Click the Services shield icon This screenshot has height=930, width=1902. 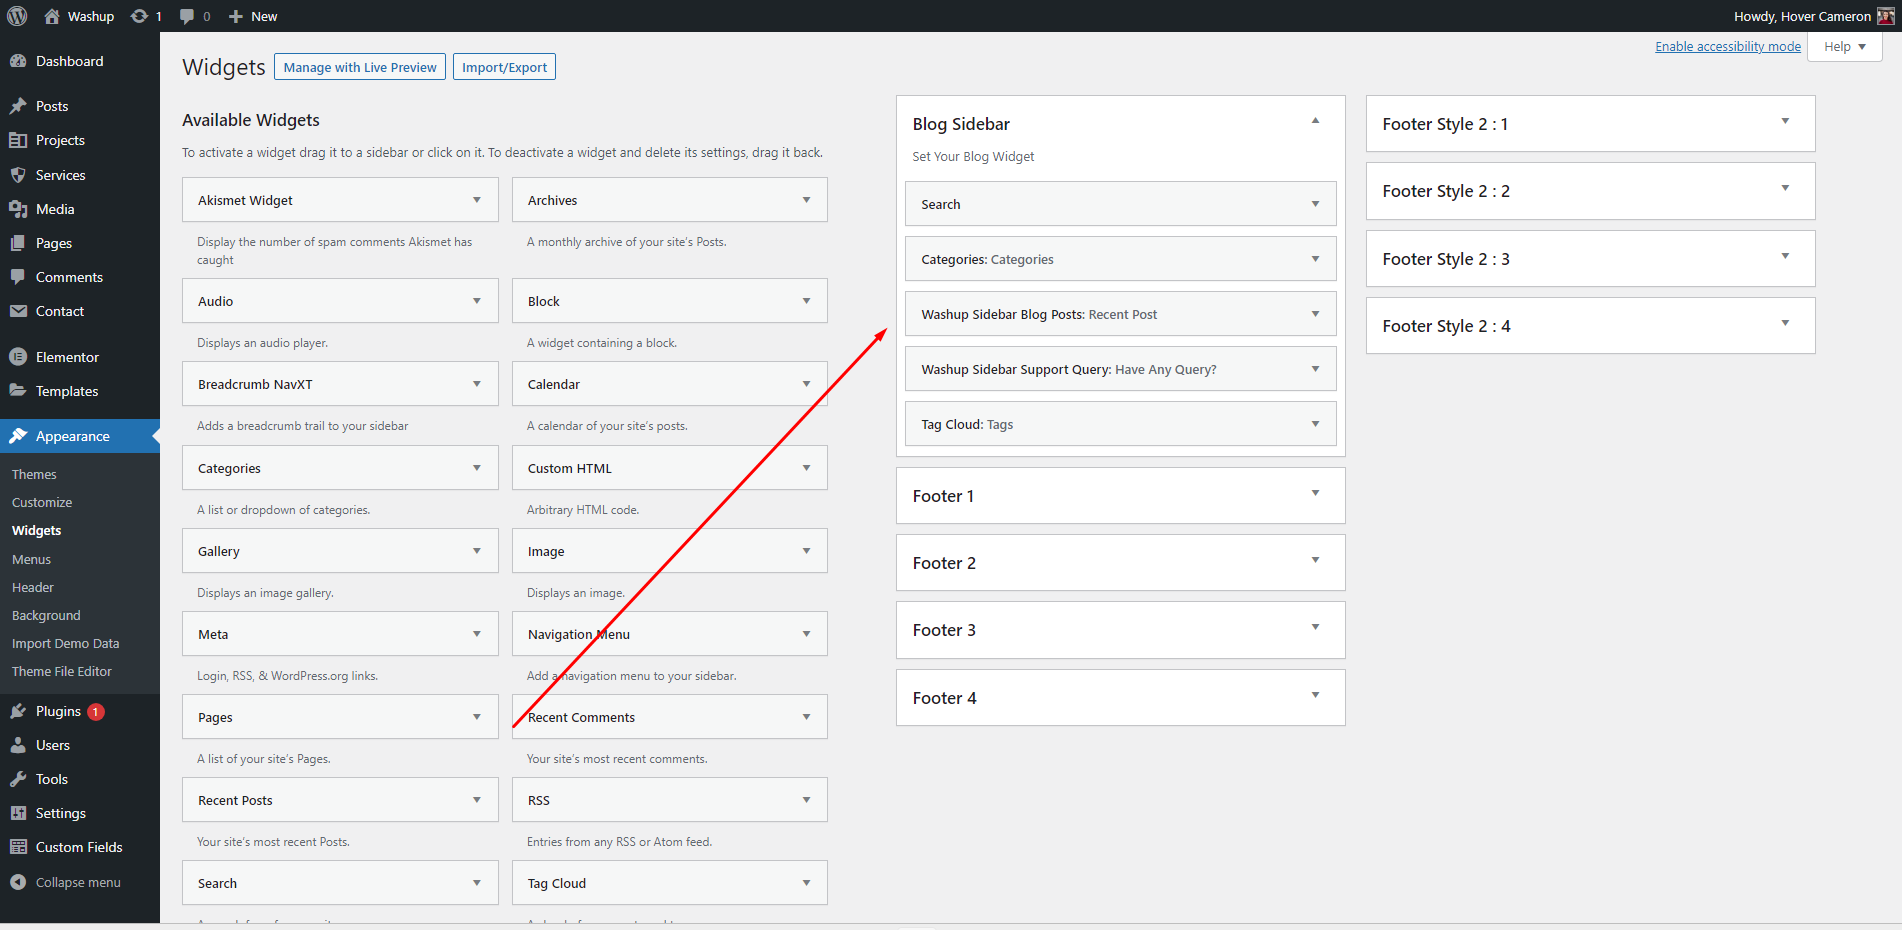tap(18, 175)
